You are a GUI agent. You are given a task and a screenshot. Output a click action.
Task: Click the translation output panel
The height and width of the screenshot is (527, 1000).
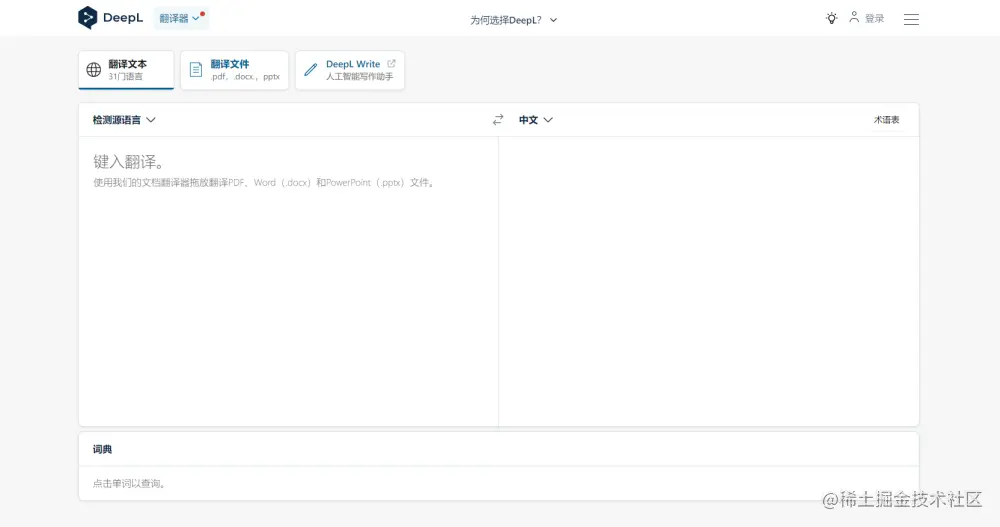tap(709, 281)
